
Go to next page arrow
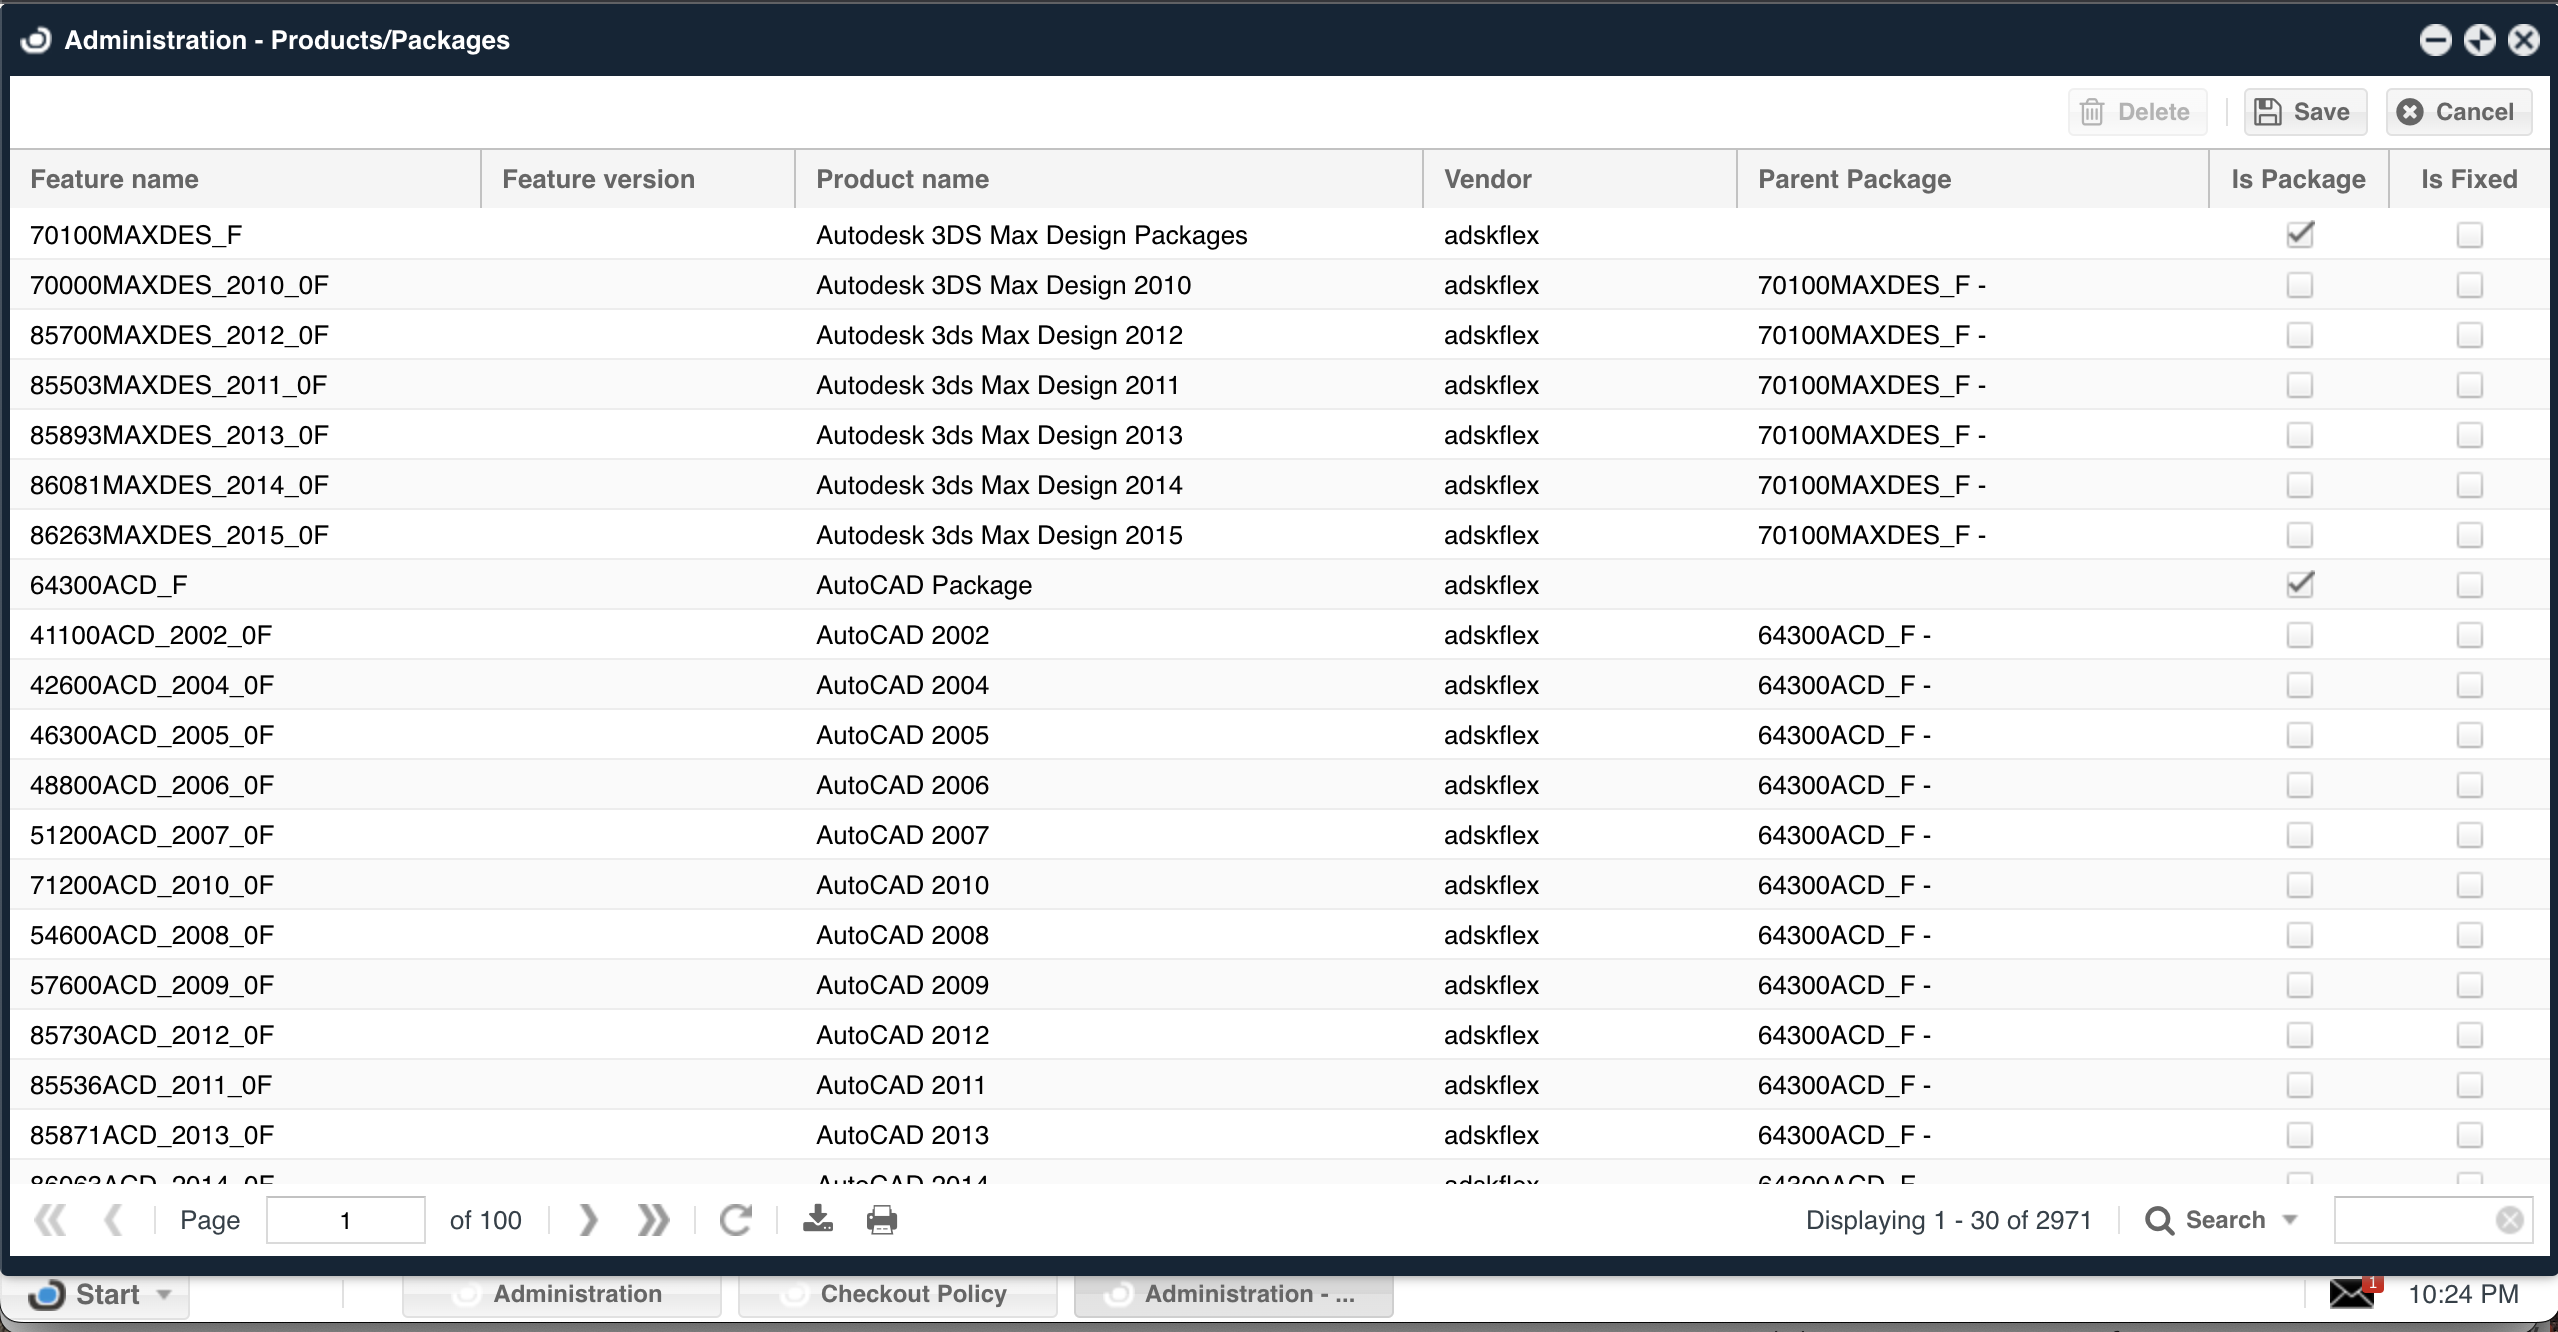[x=588, y=1219]
